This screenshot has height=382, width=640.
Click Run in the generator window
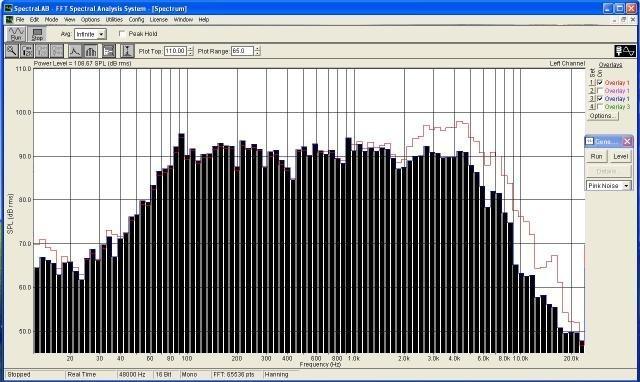pyautogui.click(x=596, y=156)
